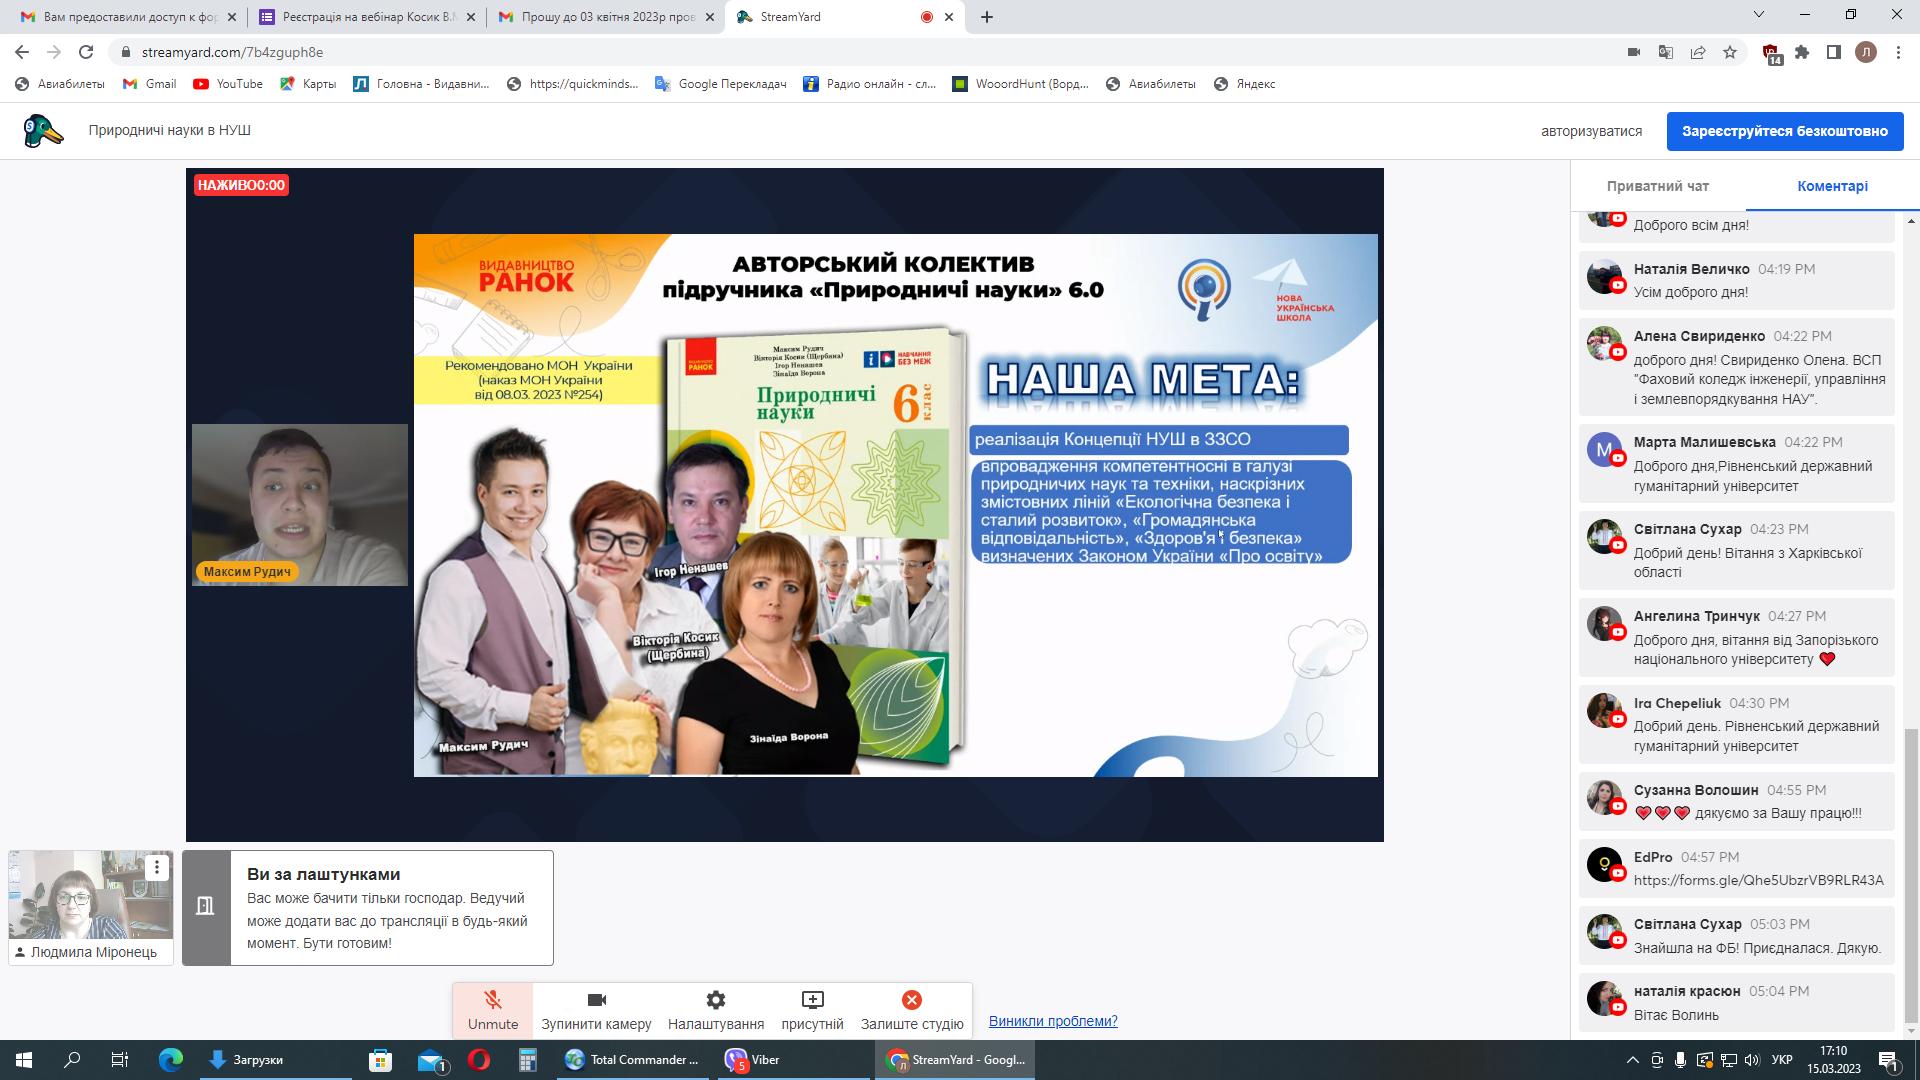Bookmark this page with star
Image resolution: width=1920 pixels, height=1080 pixels.
pos(1730,52)
